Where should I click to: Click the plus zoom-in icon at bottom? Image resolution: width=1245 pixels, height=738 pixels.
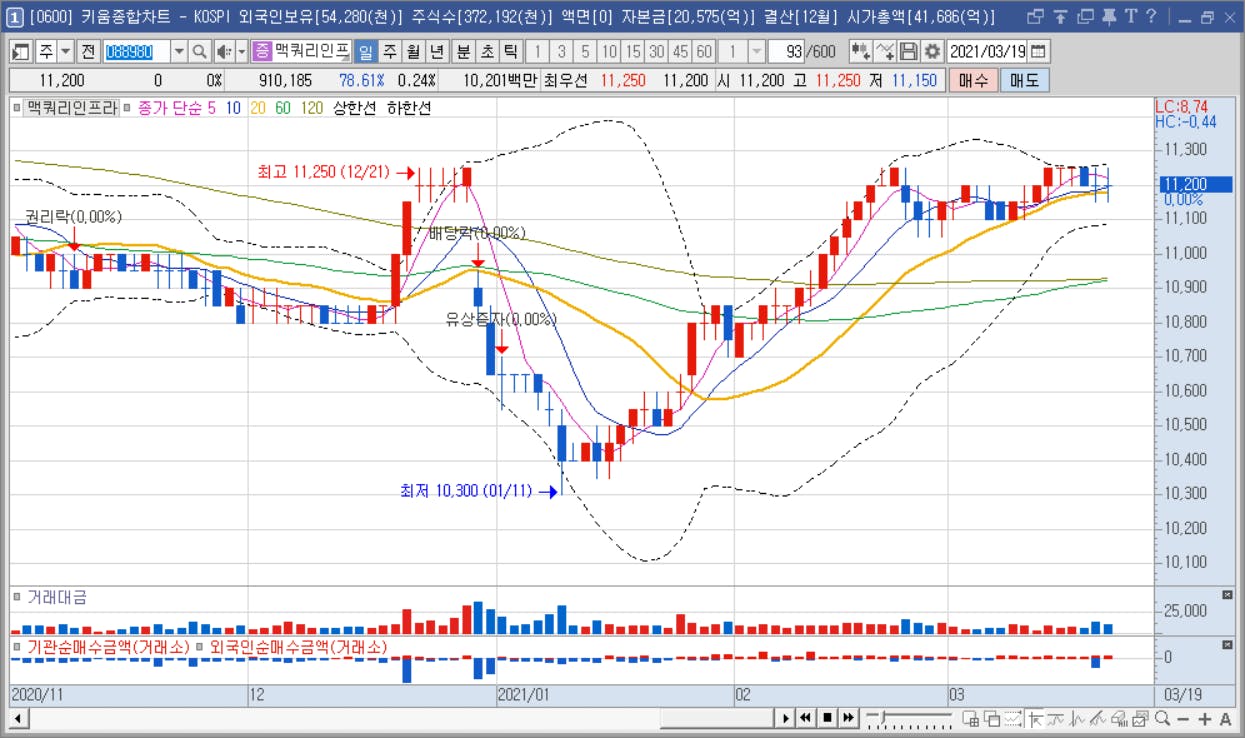1205,718
